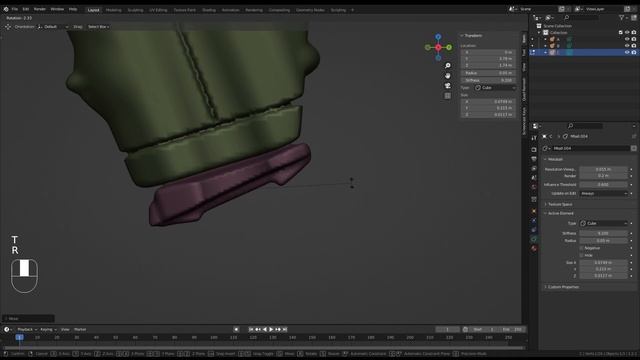This screenshot has width=640, height=360.
Task: Click the viewport navigation gizmo Z axis
Action: (x=438, y=37)
